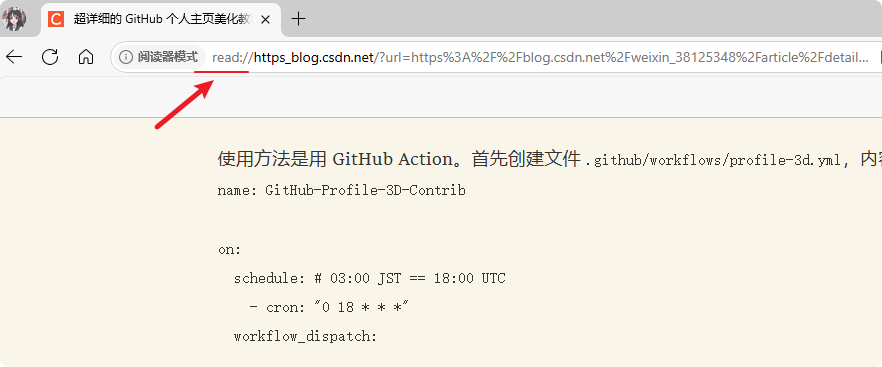Click the read:// prefix in the address bar
Image resolution: width=882 pixels, height=367 pixels.
232,57
